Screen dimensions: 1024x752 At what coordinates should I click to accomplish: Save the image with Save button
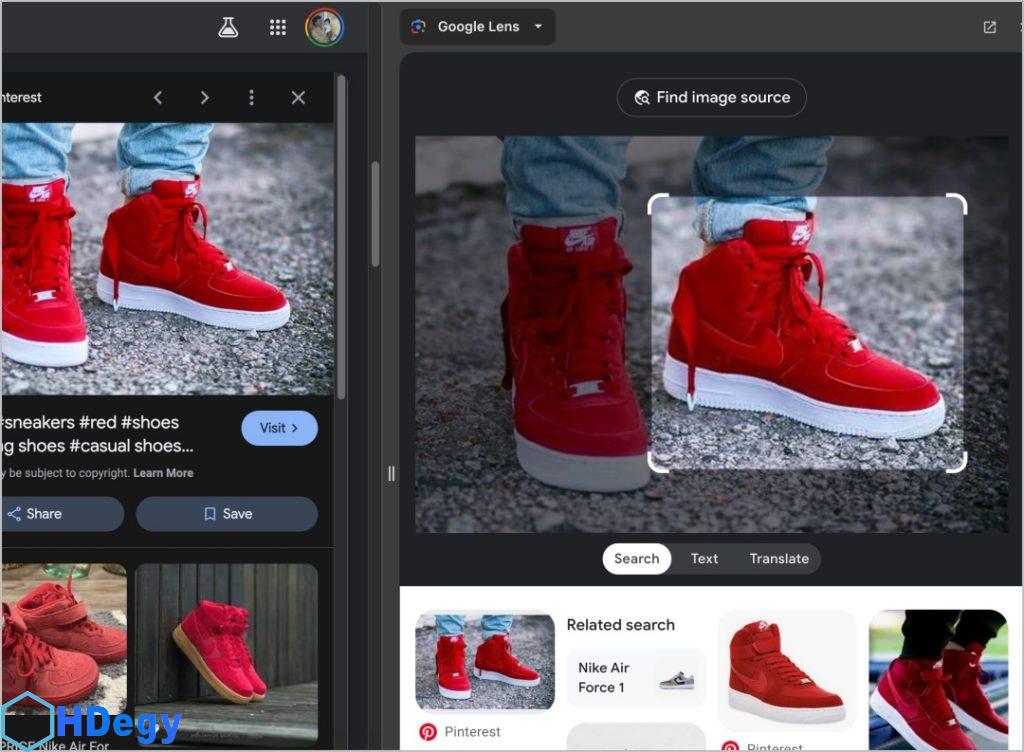(227, 514)
